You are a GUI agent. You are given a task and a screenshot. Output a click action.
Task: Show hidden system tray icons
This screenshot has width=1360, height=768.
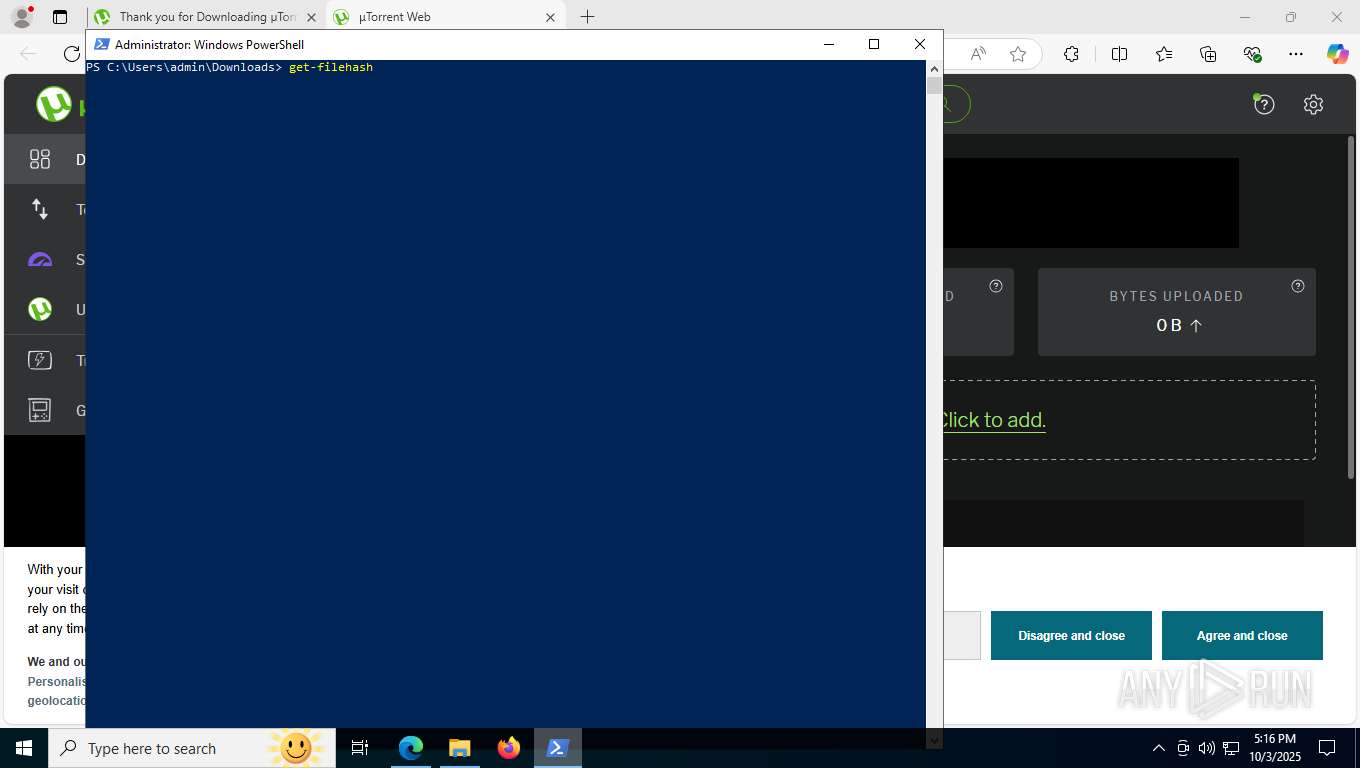[1159, 748]
